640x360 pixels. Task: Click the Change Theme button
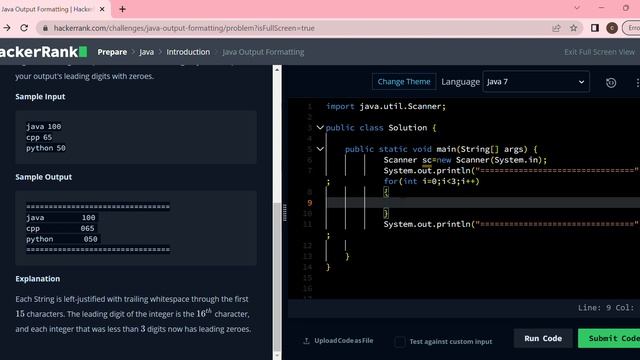pos(404,82)
